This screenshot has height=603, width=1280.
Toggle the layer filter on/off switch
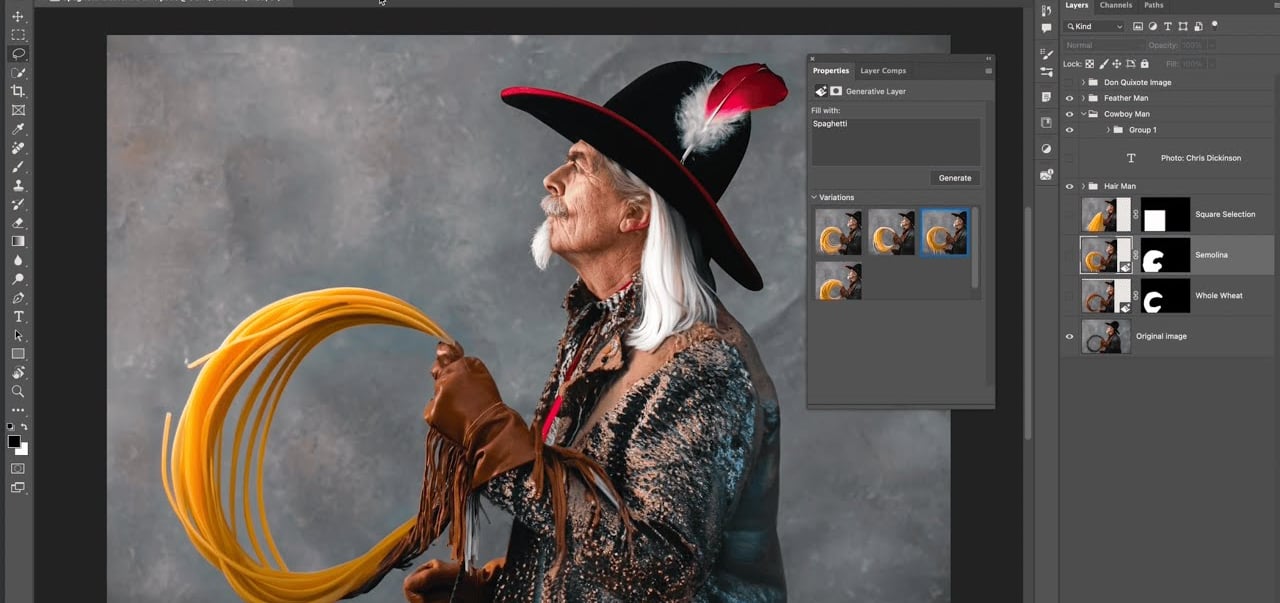coord(1213,26)
